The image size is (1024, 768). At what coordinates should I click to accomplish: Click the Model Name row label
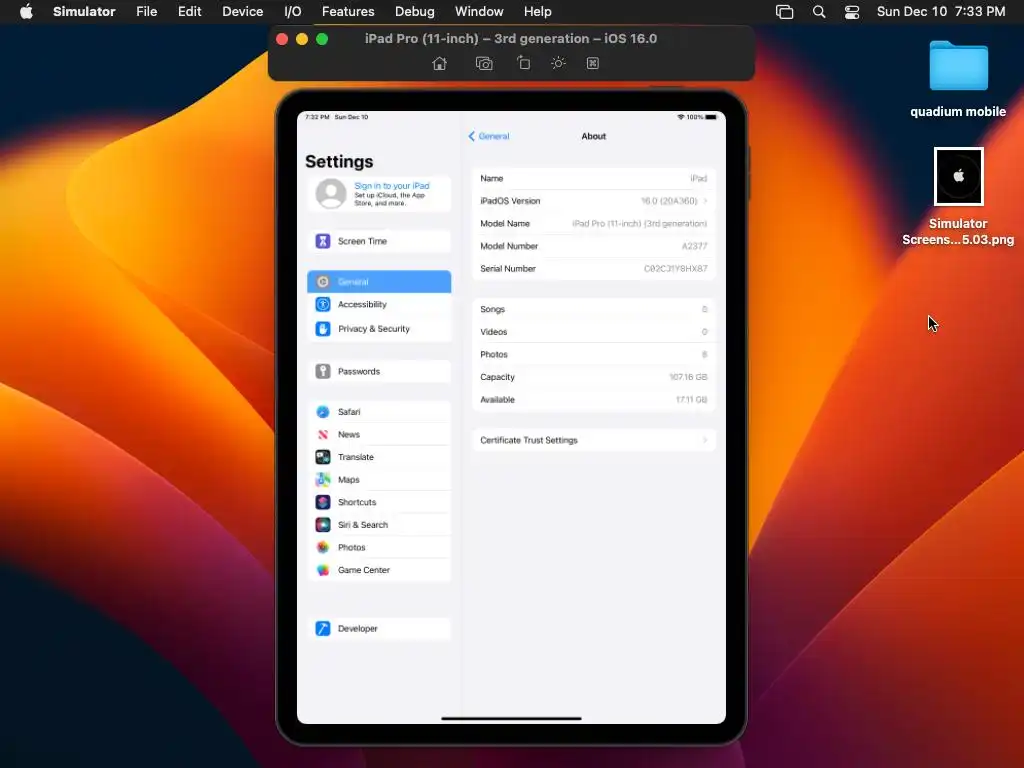coord(505,223)
